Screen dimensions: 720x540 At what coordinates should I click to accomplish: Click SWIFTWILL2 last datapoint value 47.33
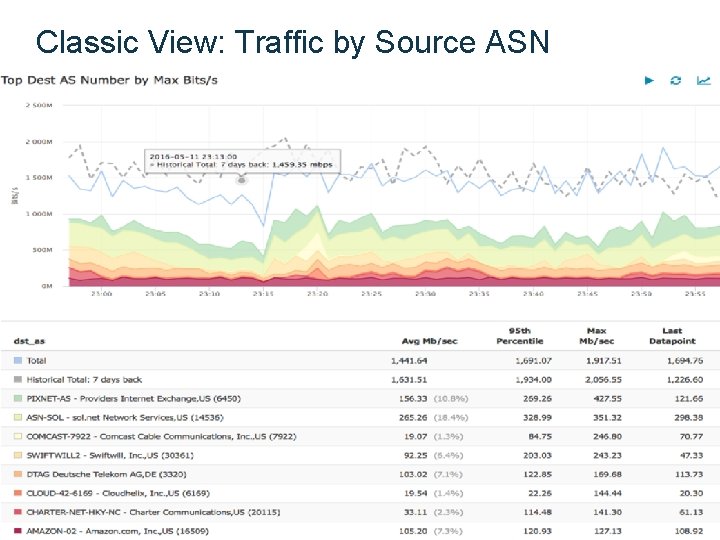coord(692,455)
